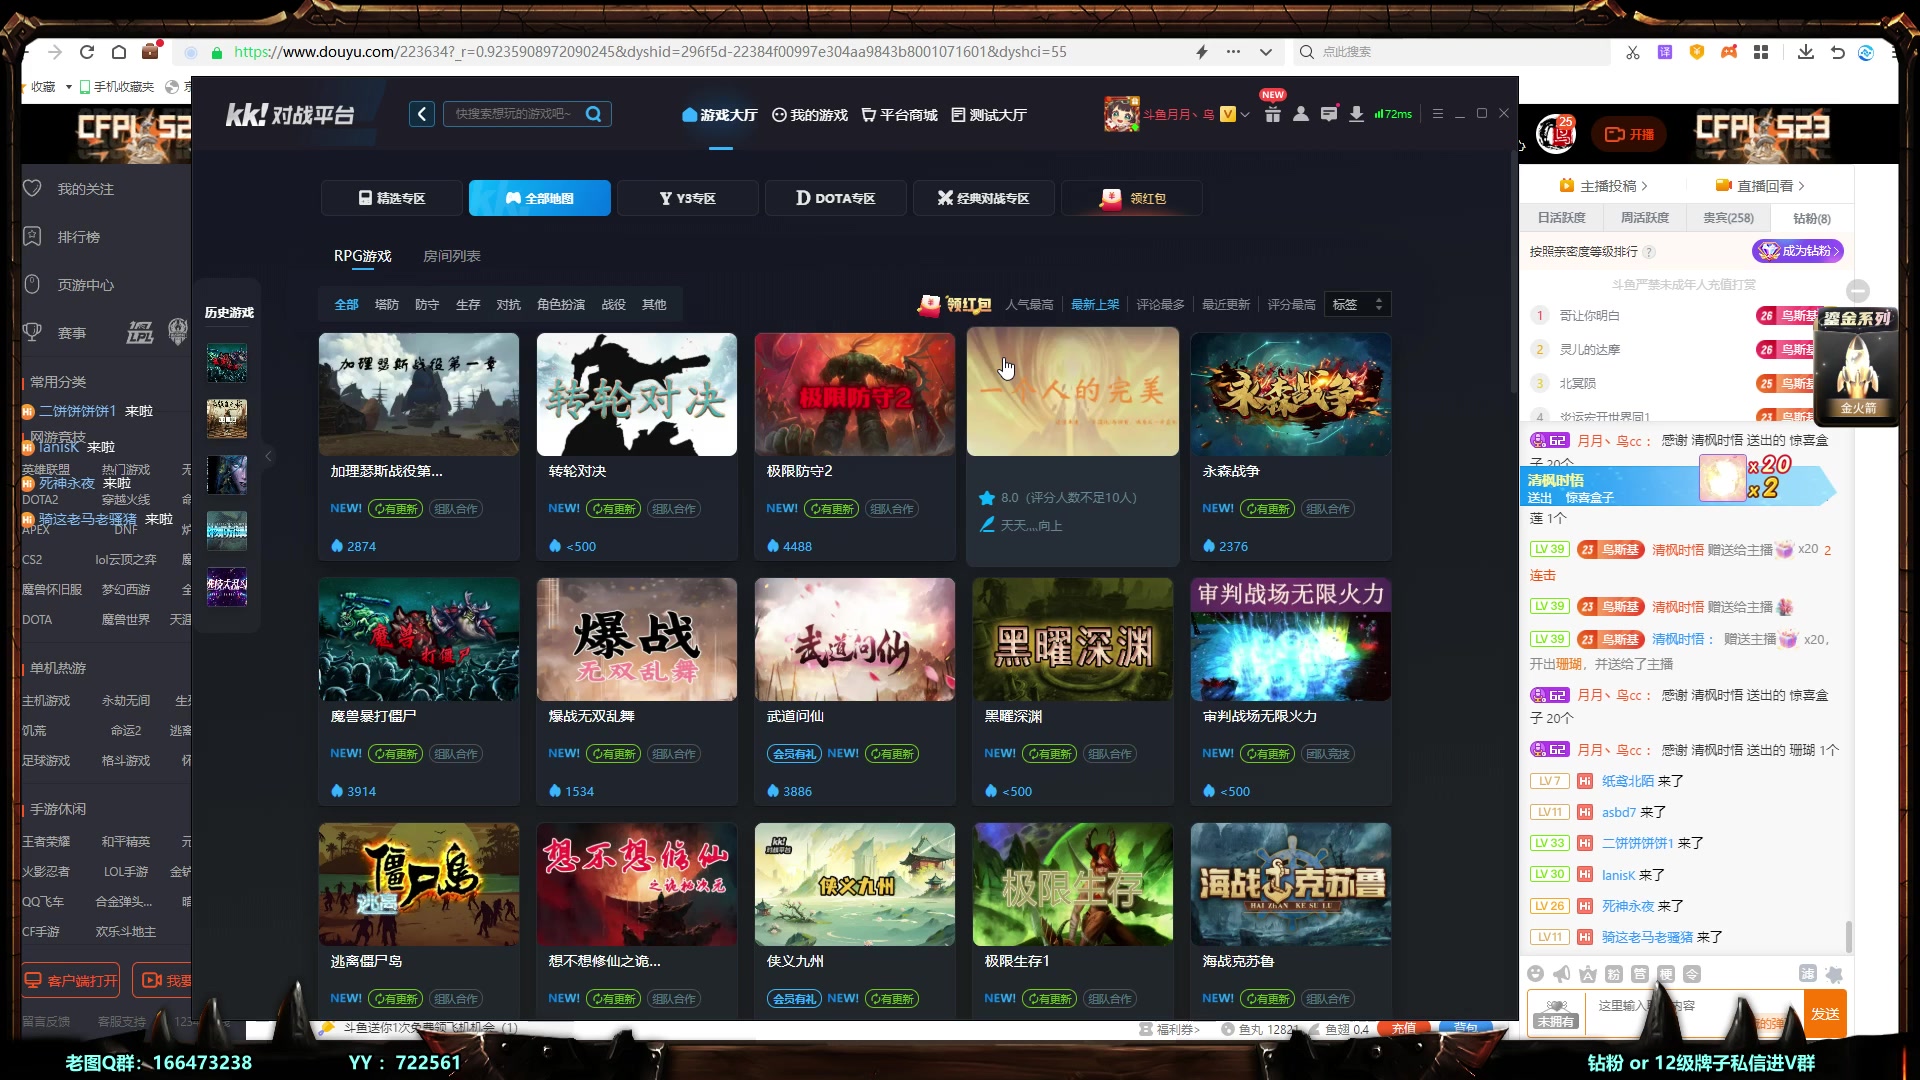Open the 收藏 bookmarks dropdown arrow
Image resolution: width=1920 pixels, height=1080 pixels.
coord(69,87)
